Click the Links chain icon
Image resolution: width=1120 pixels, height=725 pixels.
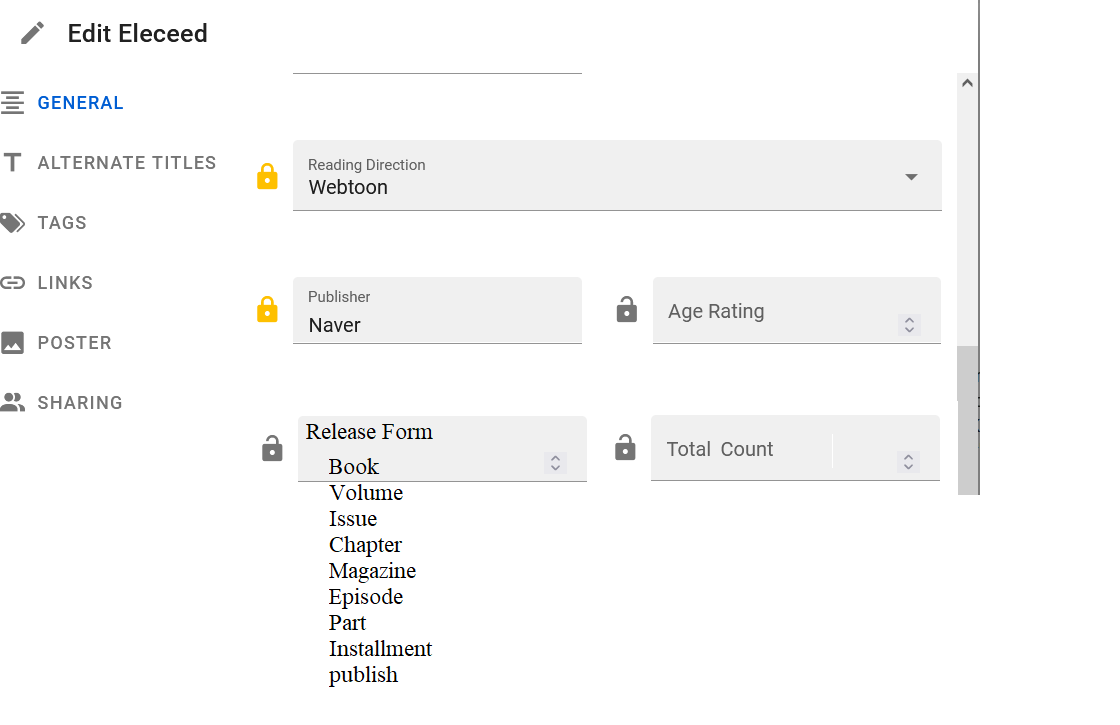(x=12, y=283)
